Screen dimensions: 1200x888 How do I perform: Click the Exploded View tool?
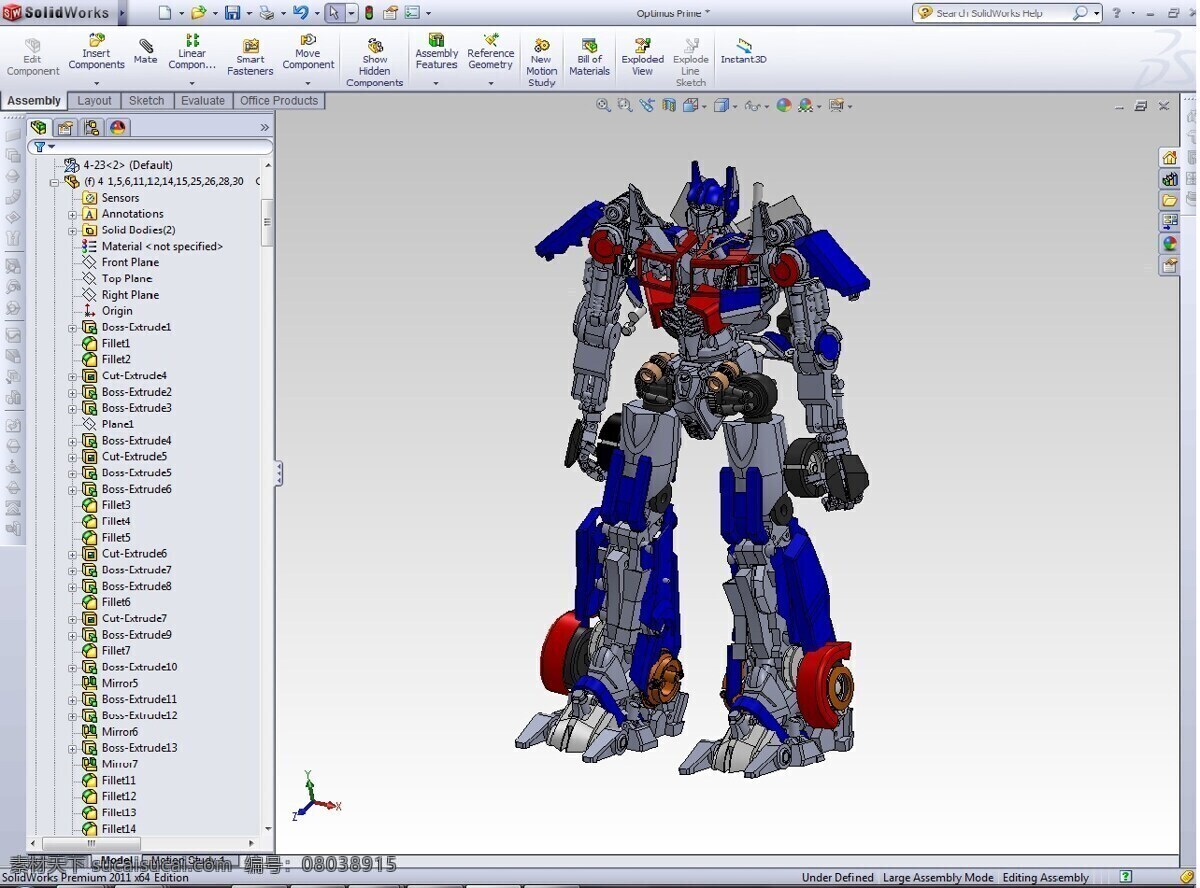tap(643, 58)
